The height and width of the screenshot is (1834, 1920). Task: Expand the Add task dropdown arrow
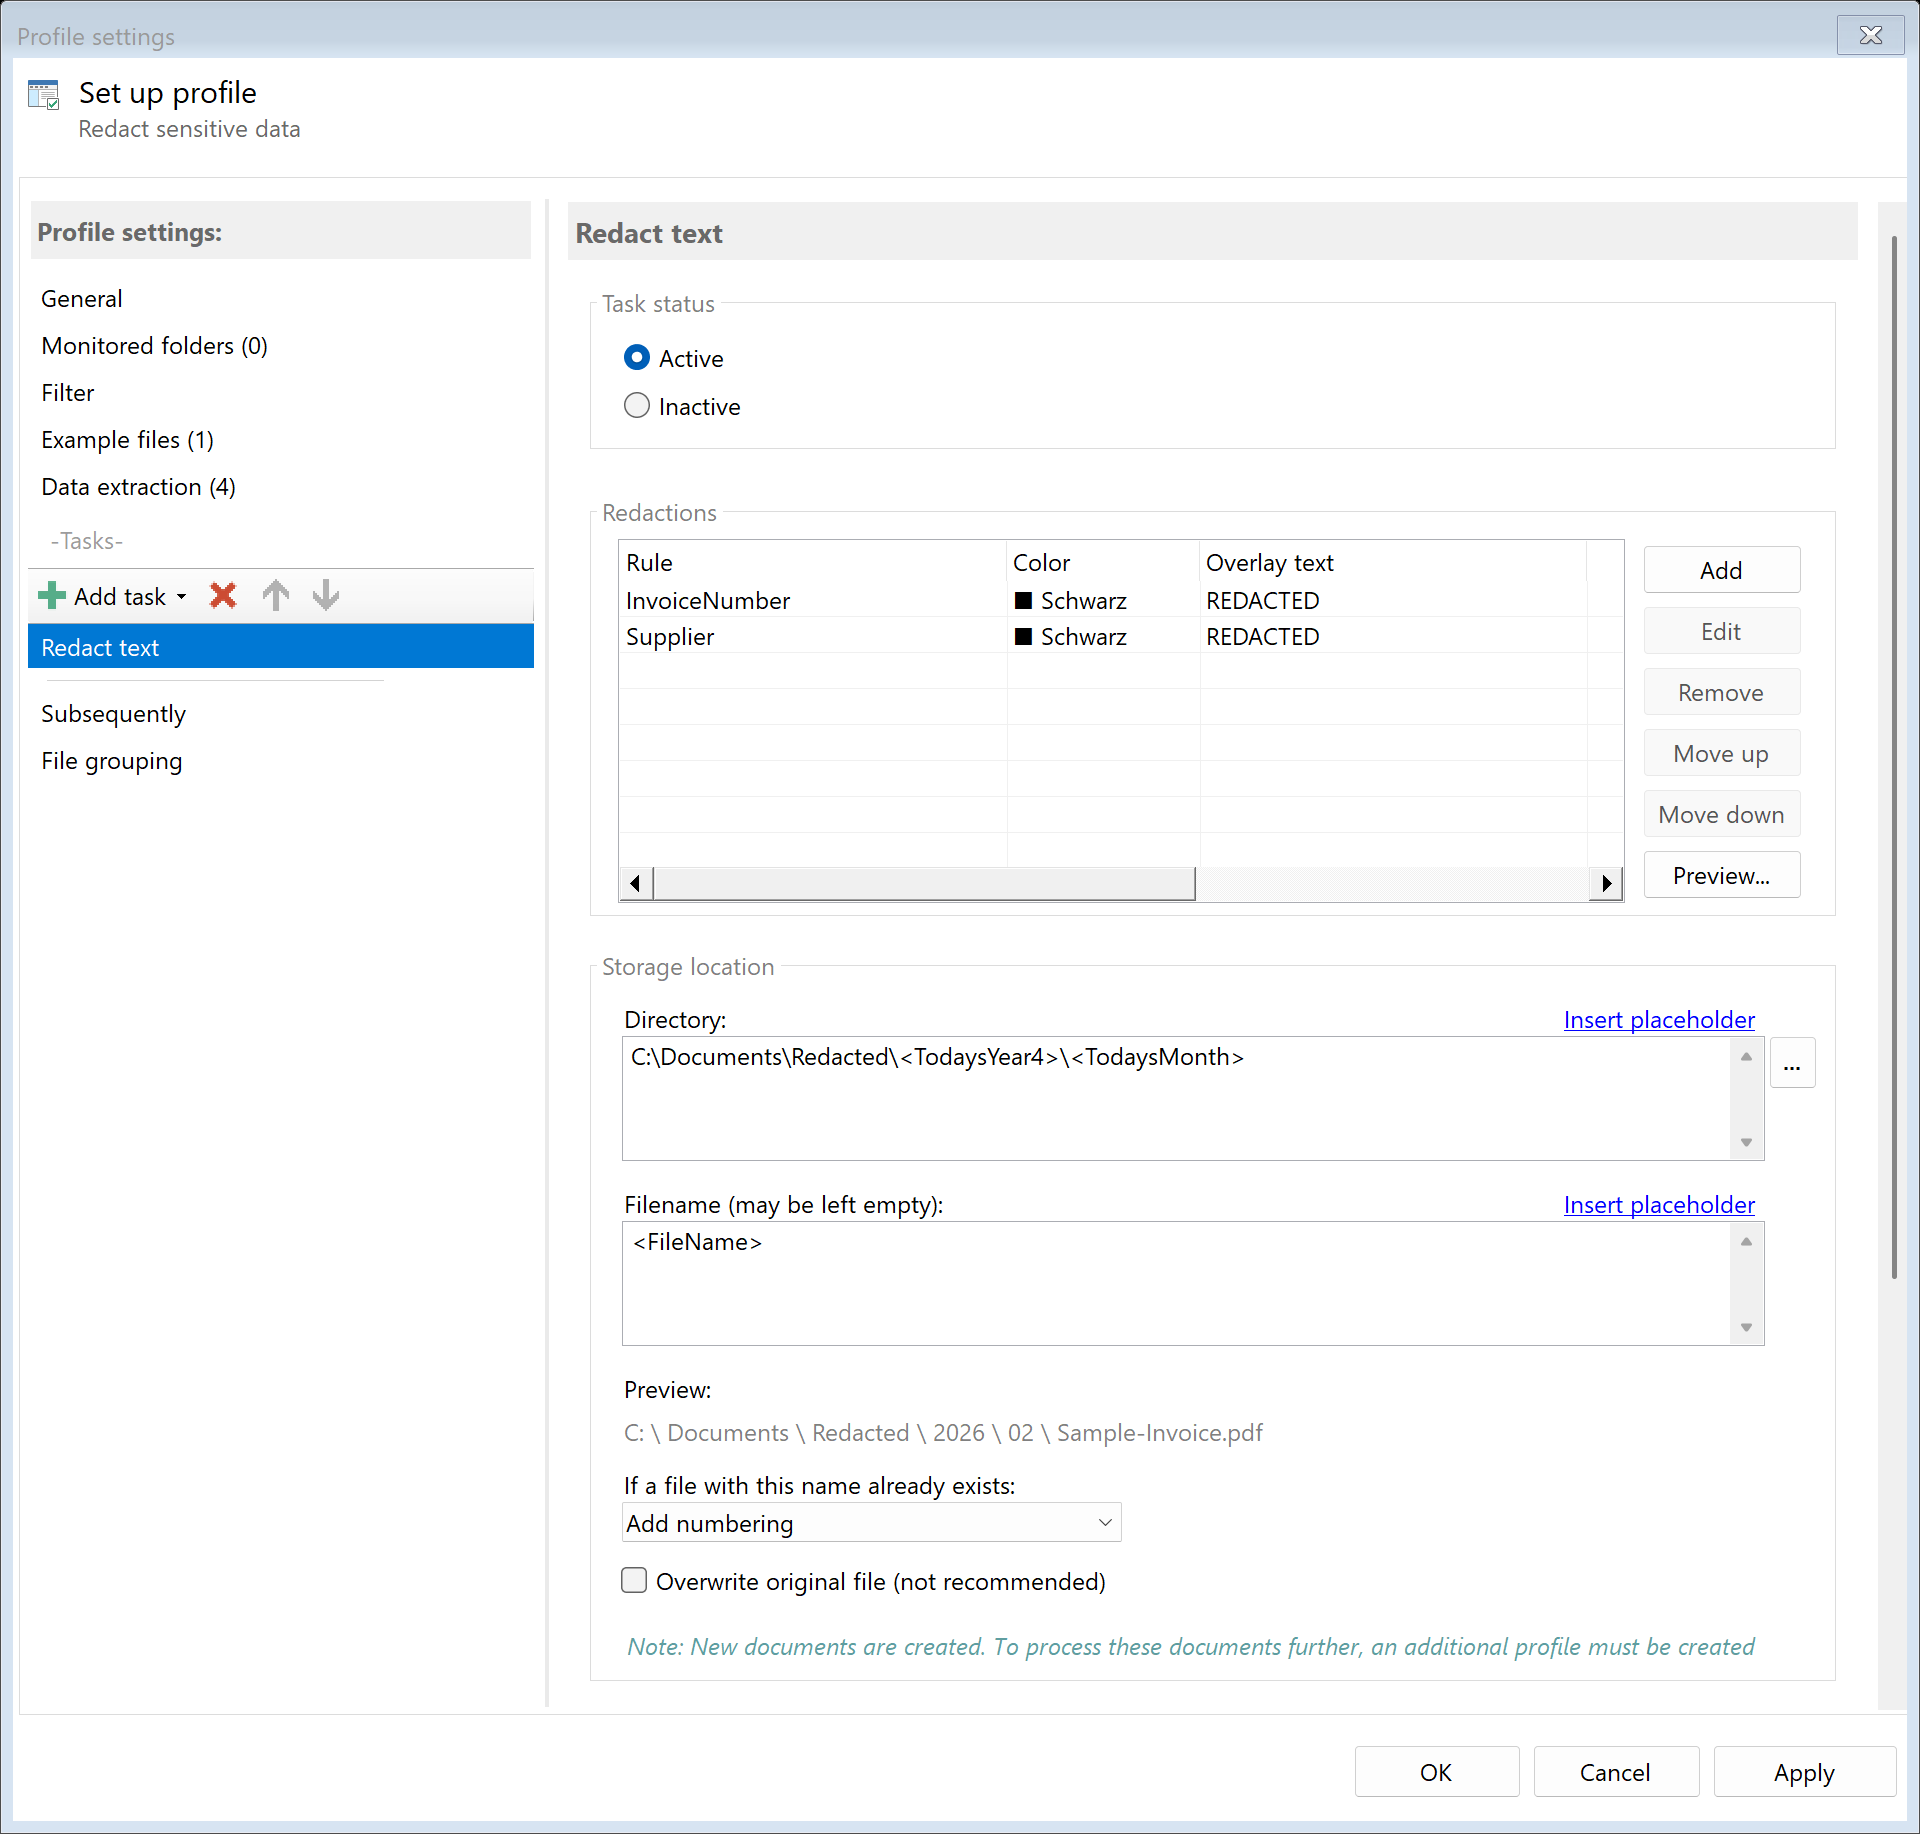coord(182,597)
